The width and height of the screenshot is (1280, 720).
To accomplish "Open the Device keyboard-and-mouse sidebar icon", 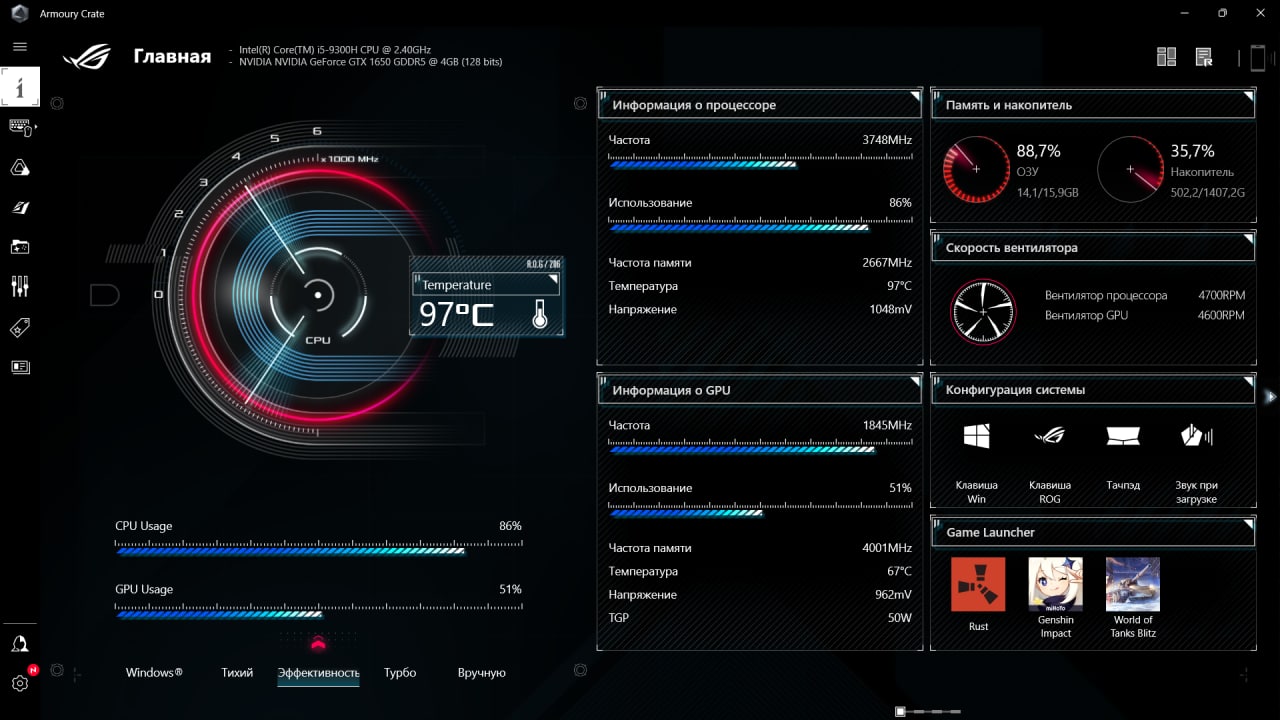I will point(21,127).
